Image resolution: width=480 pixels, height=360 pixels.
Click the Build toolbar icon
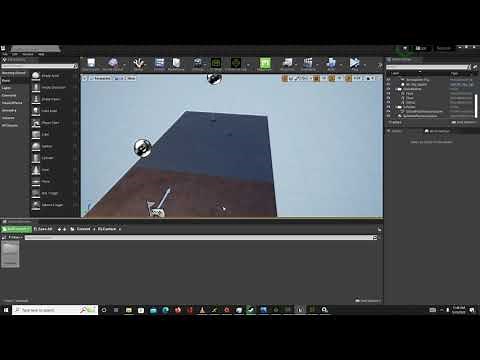pyautogui.click(x=331, y=63)
